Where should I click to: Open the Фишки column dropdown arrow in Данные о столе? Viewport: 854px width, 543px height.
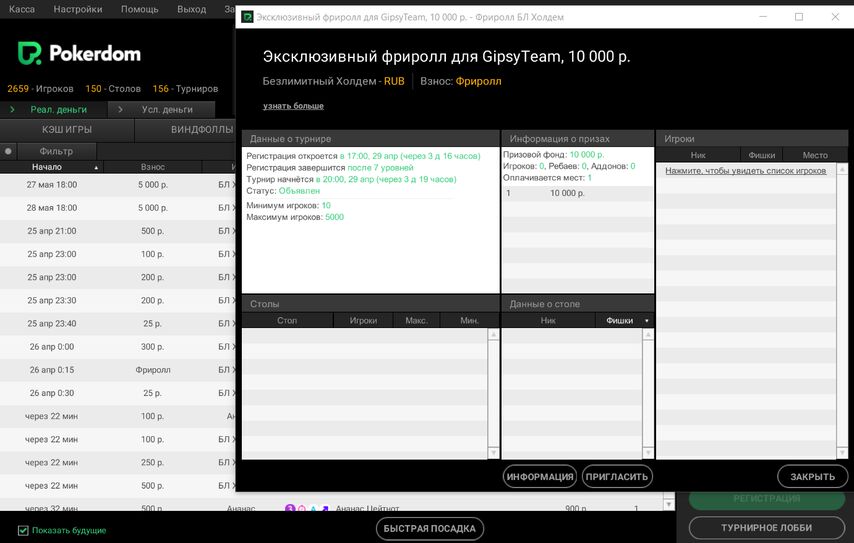647,321
